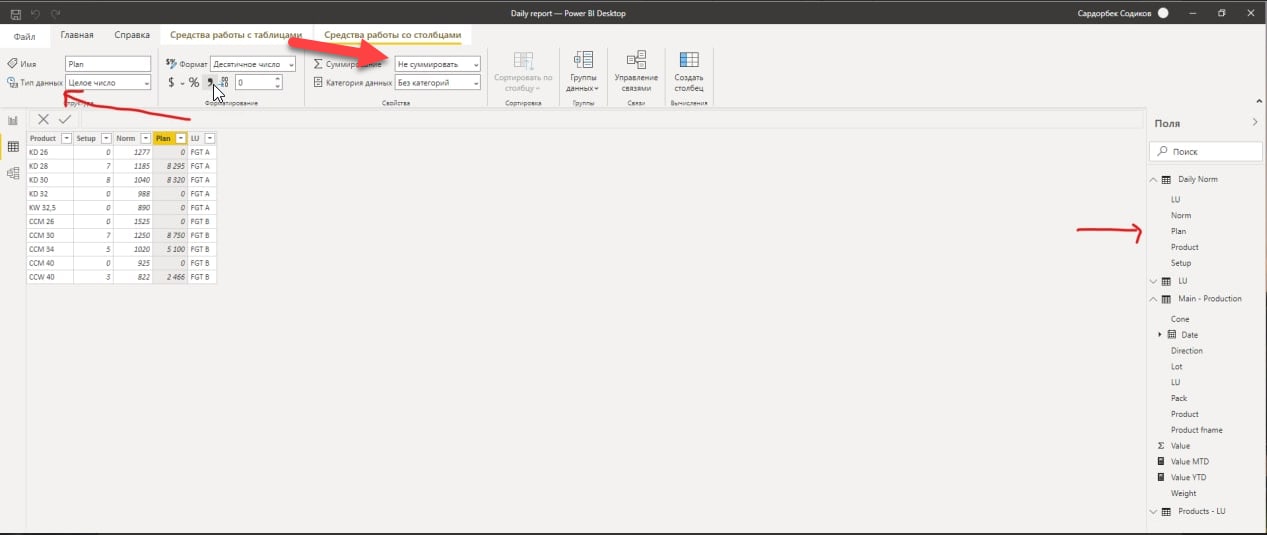Open filter dropdown on LU column
Image resolution: width=1267 pixels, height=535 pixels.
[x=210, y=138]
